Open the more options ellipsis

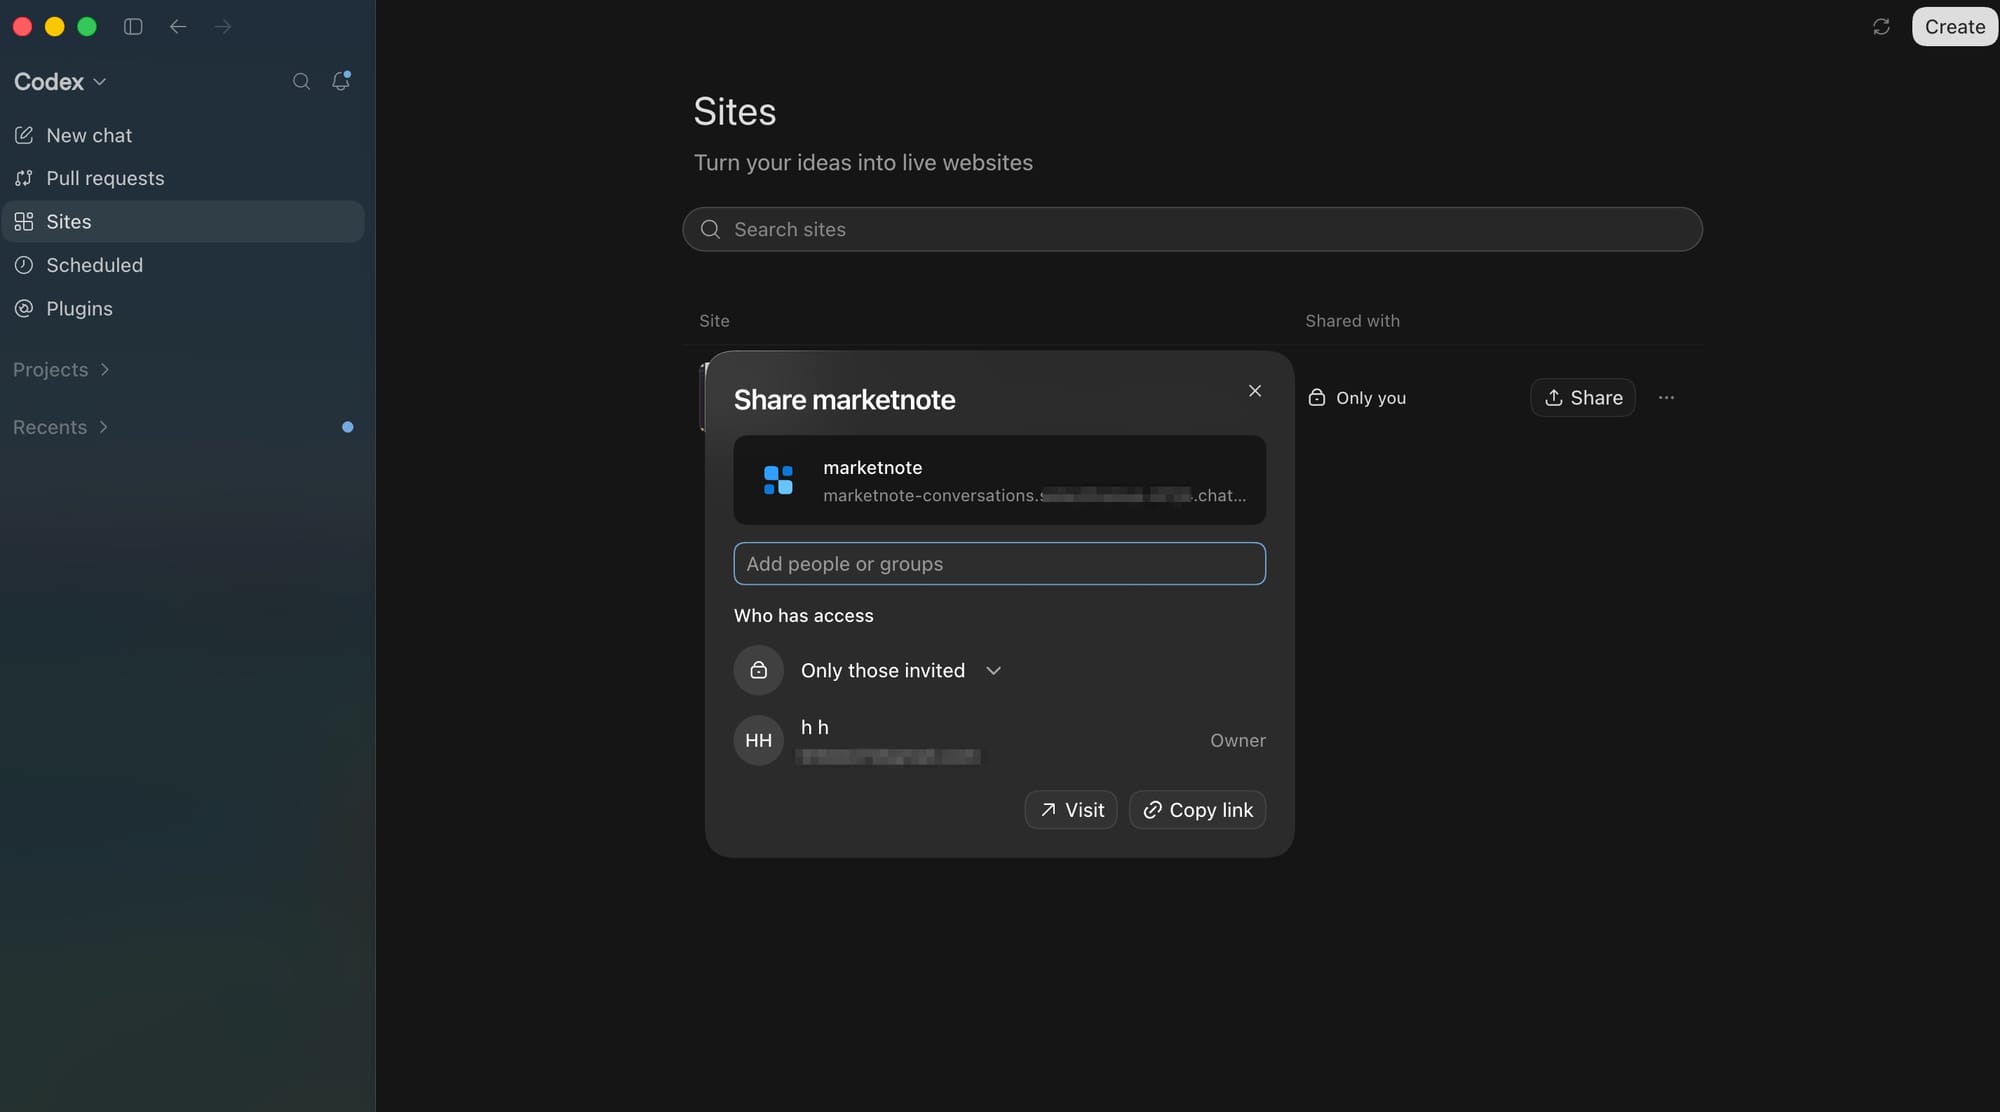[x=1666, y=398]
